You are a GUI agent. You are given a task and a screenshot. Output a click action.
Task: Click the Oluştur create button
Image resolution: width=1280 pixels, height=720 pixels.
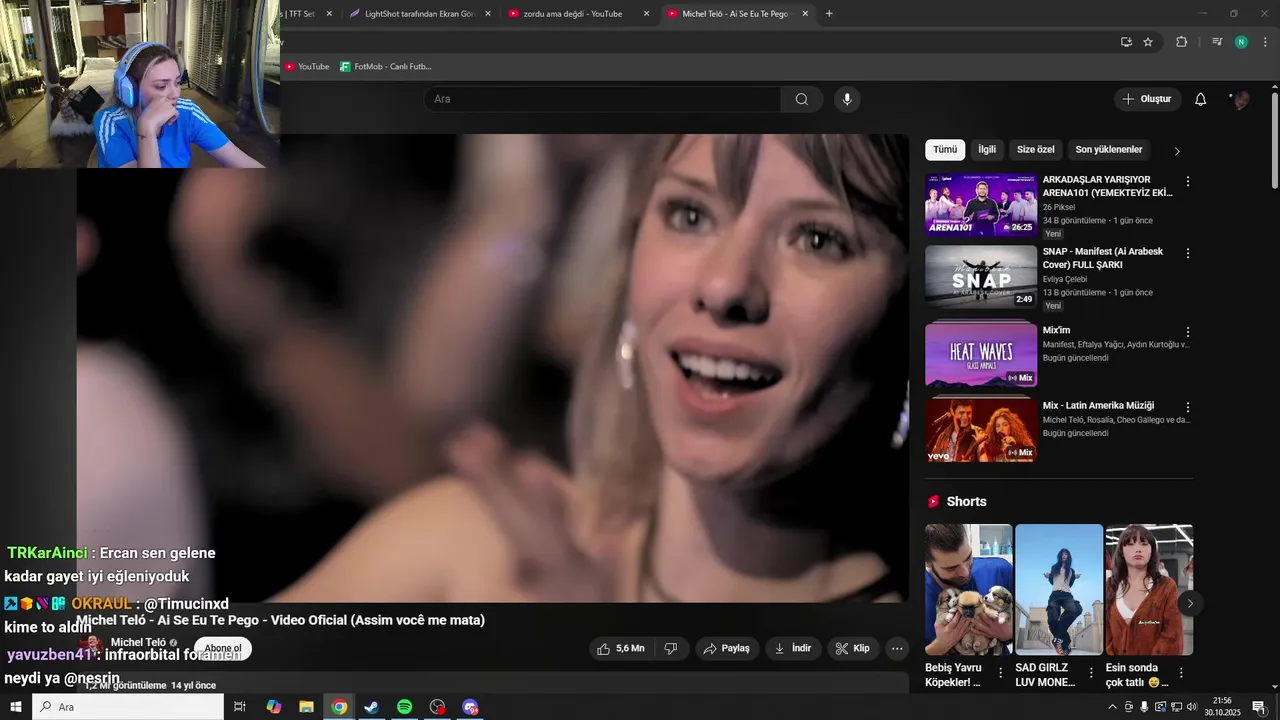coord(1147,99)
